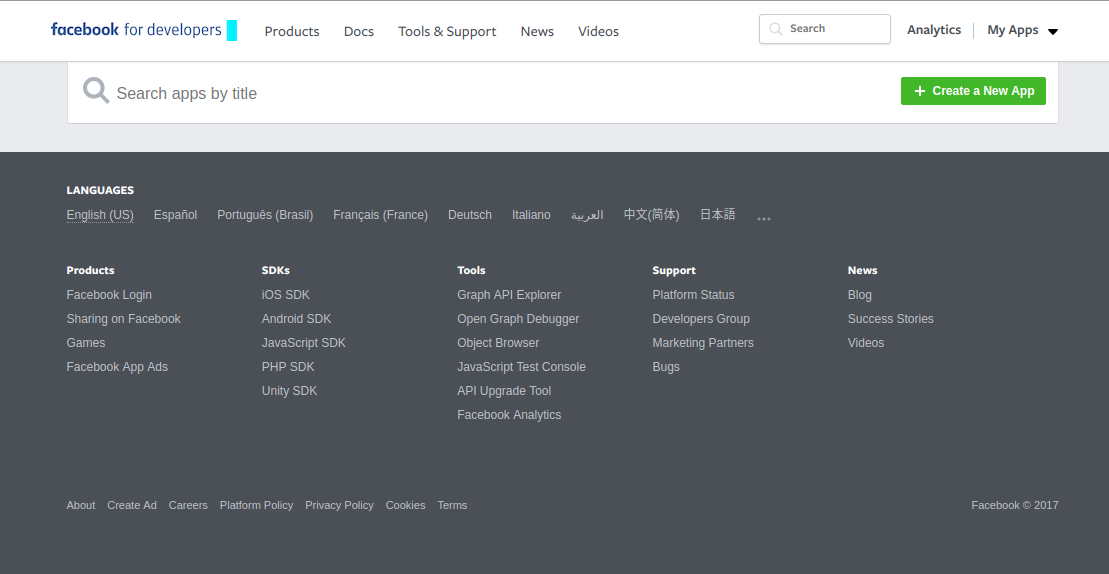Open the Facebook Analytics footer link
1109x574 pixels.
click(509, 415)
